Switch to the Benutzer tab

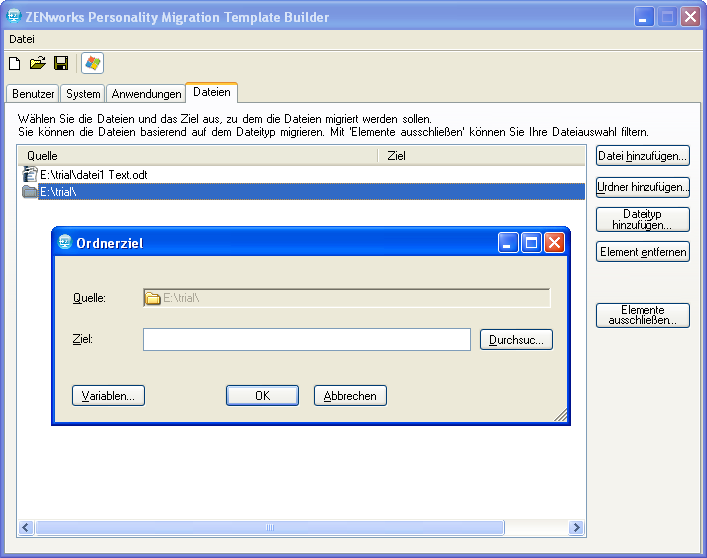pos(33,94)
